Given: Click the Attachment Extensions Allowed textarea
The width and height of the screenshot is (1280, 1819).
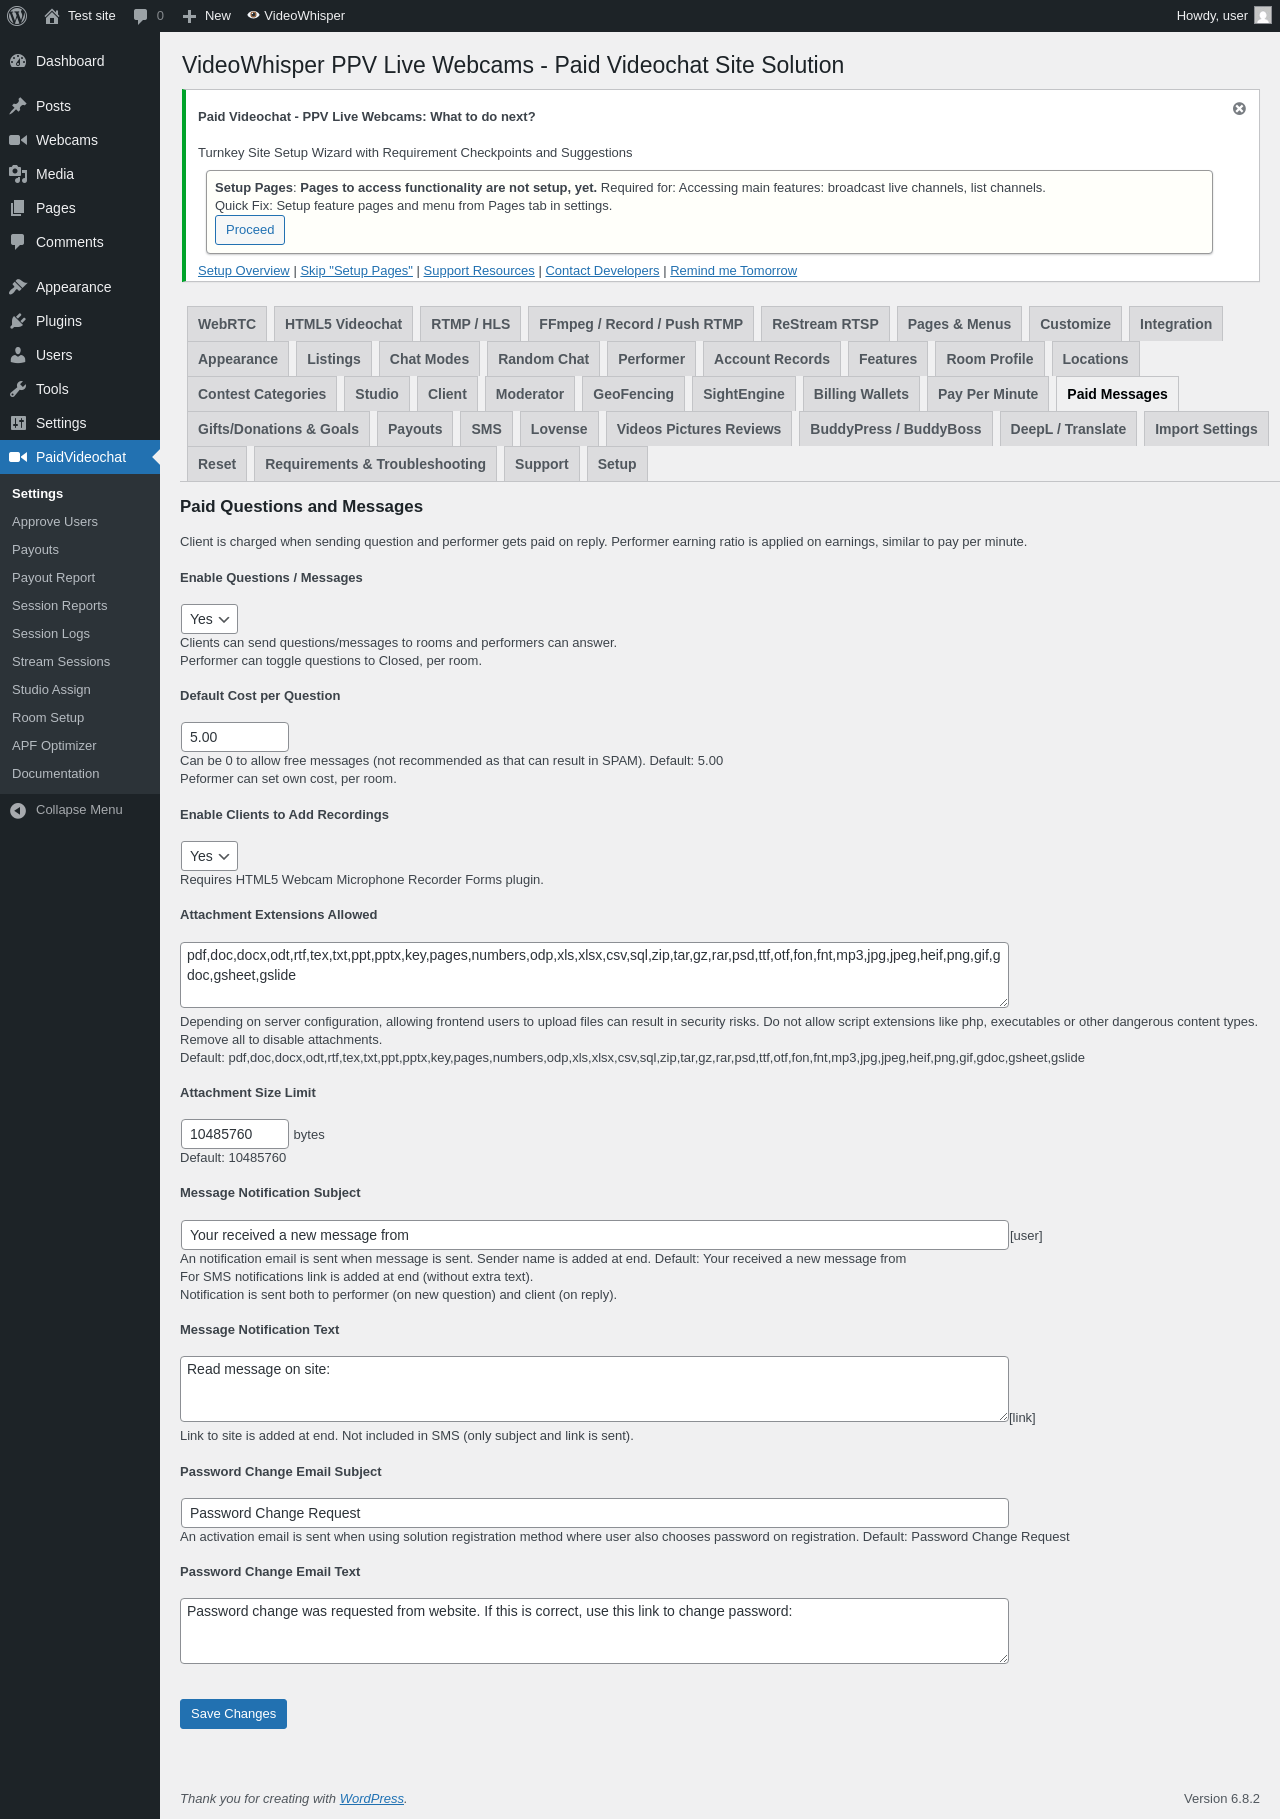Looking at the screenshot, I should click(594, 975).
